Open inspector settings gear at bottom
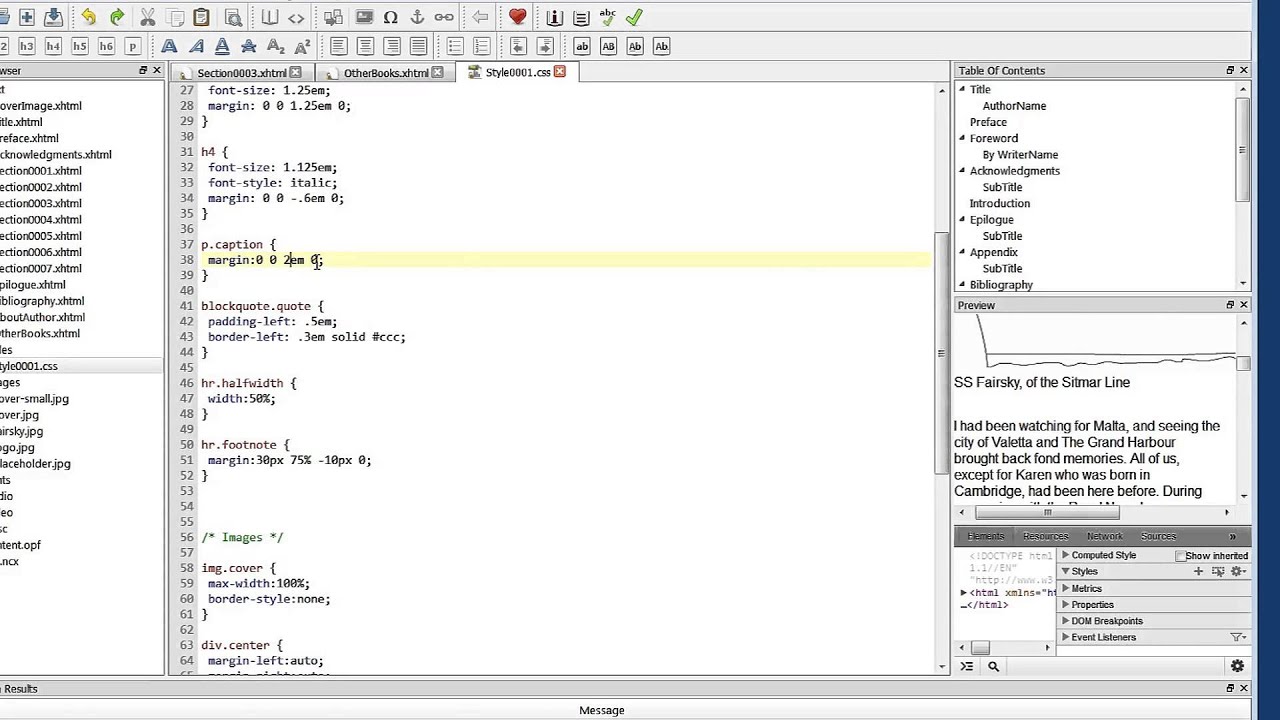 1237,666
